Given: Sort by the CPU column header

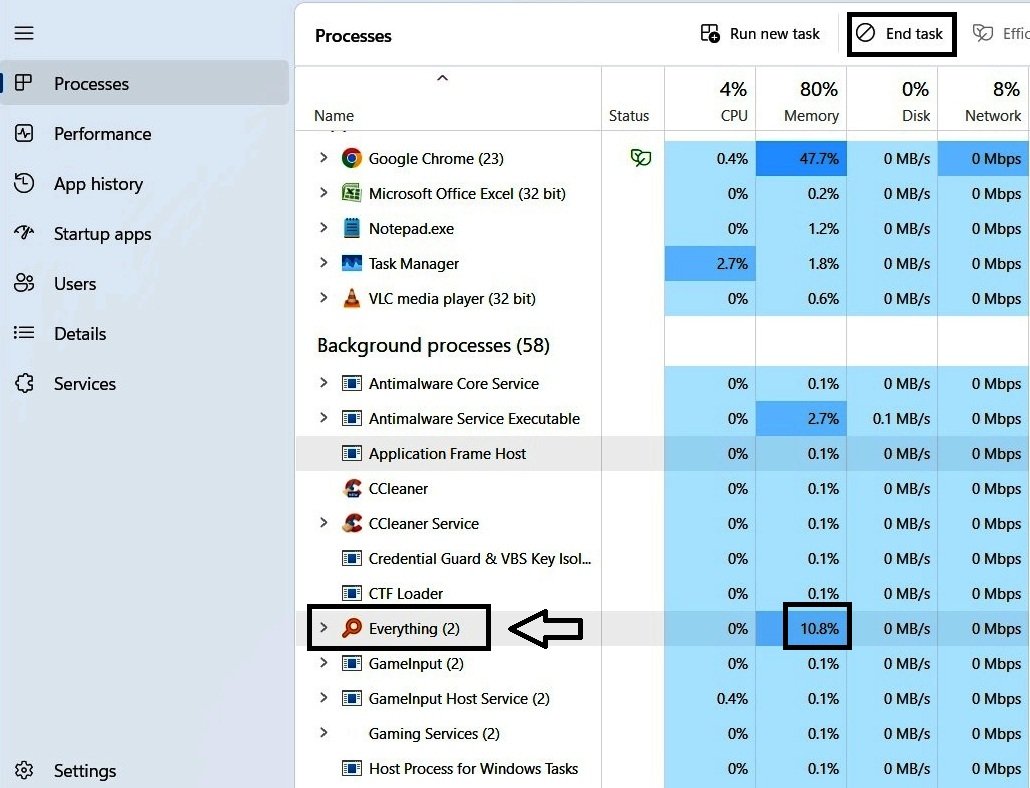Looking at the screenshot, I should coord(710,98).
